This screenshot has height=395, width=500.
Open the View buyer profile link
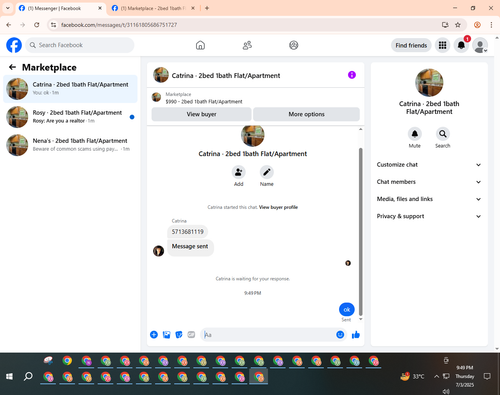click(x=278, y=207)
